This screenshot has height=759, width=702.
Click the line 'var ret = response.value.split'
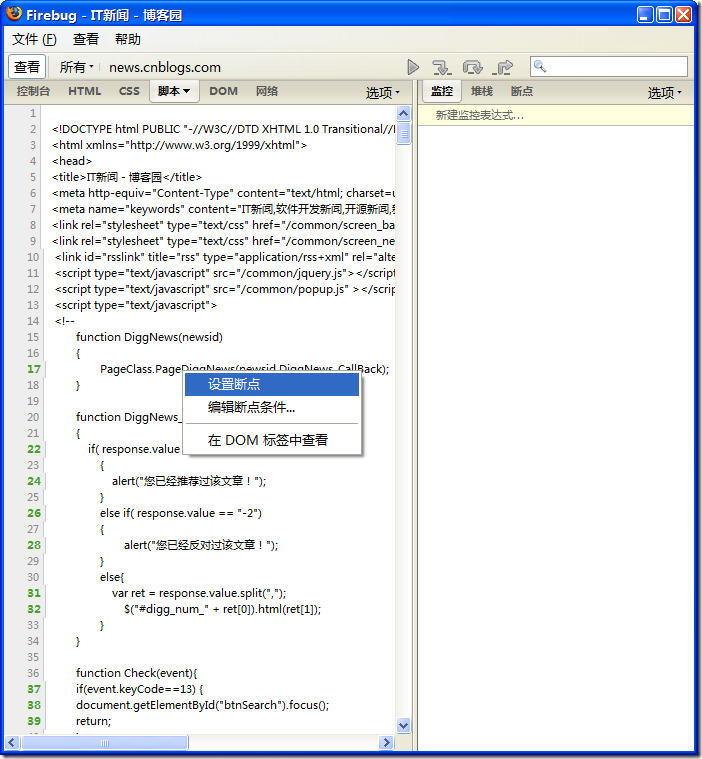(199, 593)
